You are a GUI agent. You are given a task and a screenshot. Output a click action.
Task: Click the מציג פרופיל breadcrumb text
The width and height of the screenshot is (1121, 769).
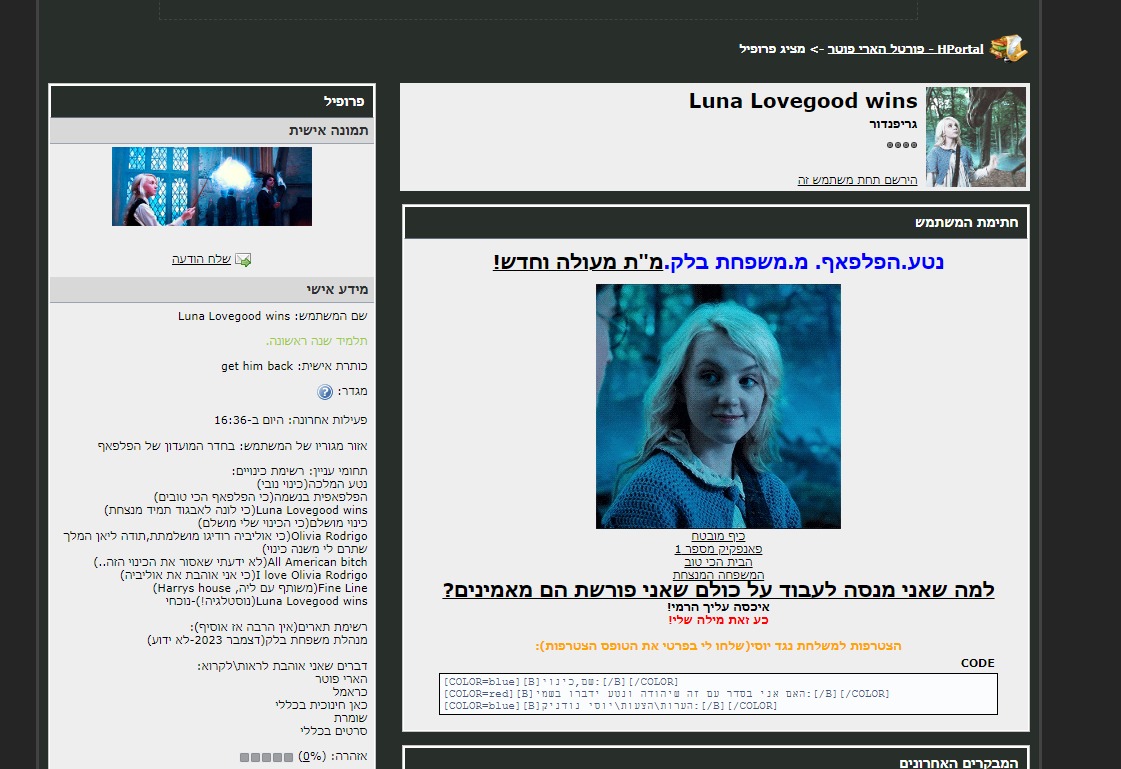[x=772, y=49]
